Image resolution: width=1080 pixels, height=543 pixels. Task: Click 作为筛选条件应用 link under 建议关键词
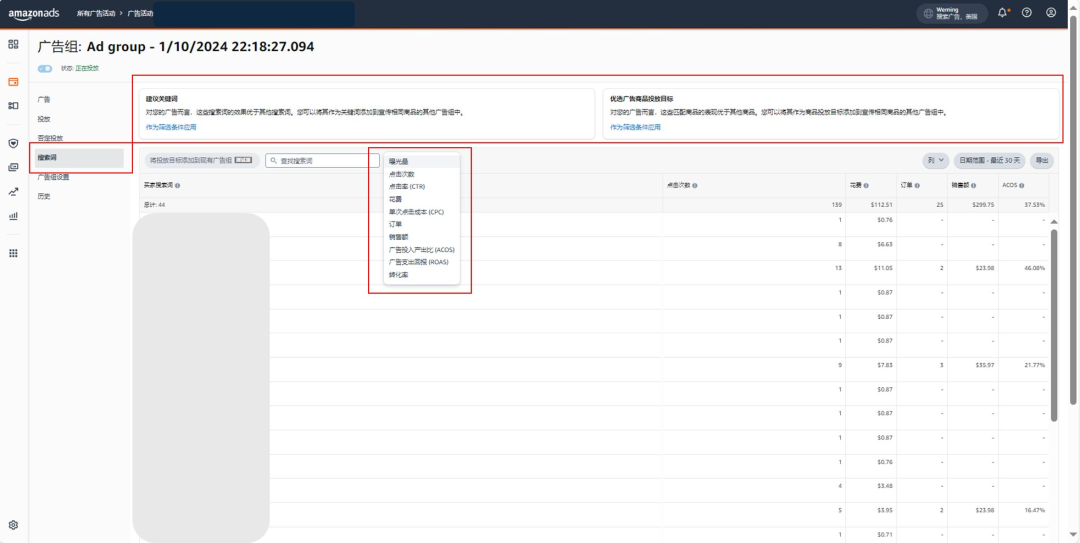[x=171, y=127]
